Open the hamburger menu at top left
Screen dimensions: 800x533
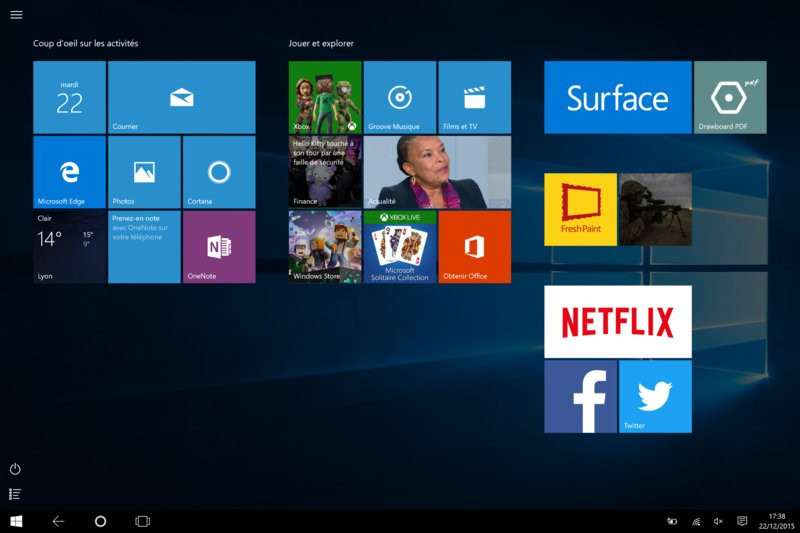(x=16, y=14)
